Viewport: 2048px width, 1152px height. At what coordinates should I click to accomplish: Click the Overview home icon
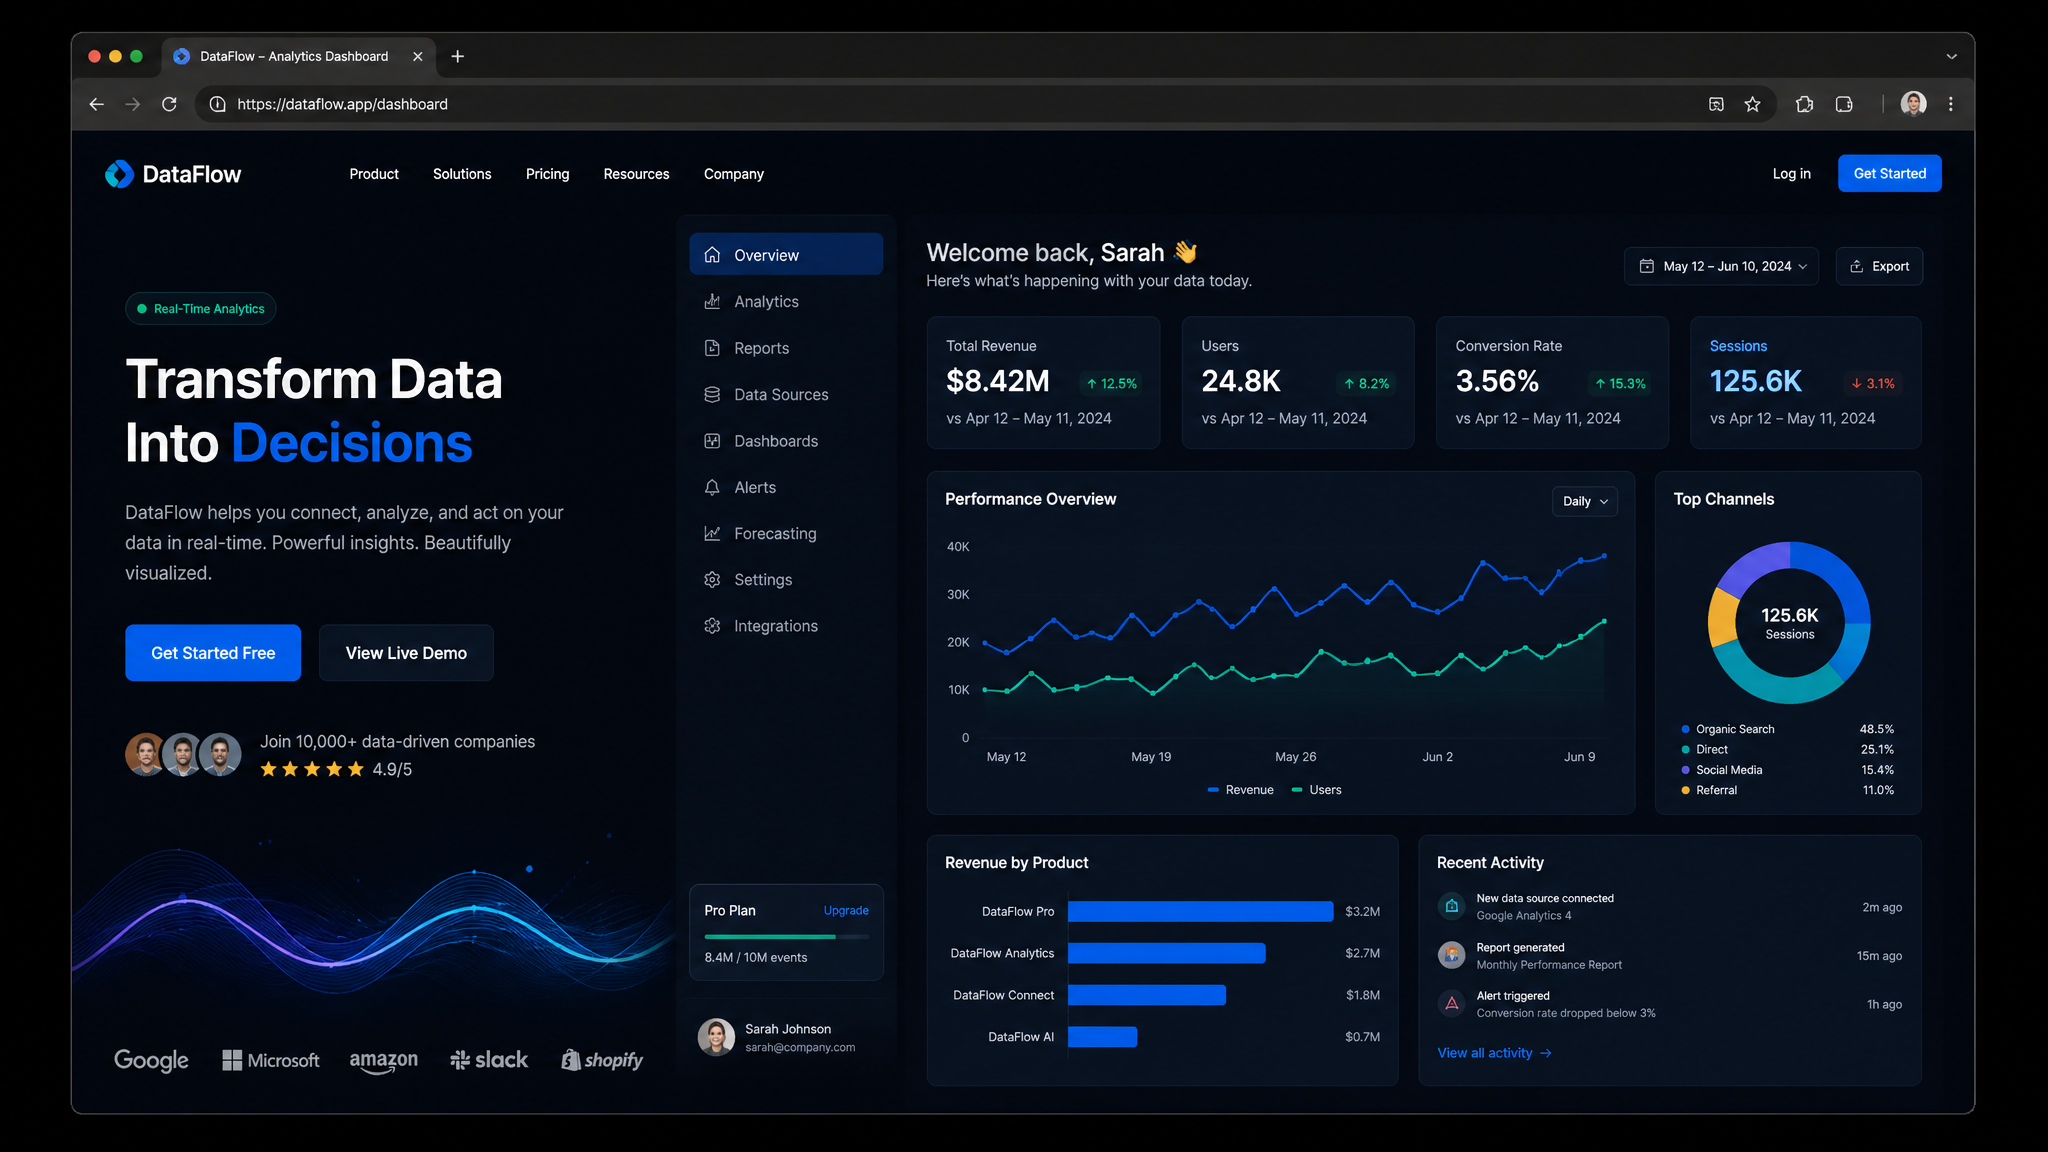712,255
